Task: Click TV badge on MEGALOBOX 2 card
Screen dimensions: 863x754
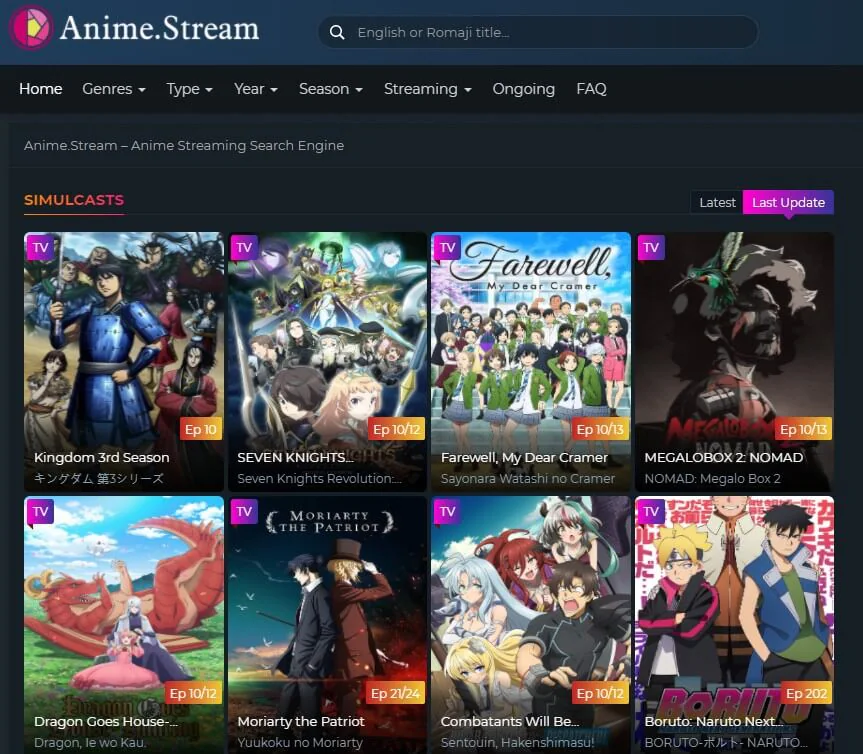Action: [x=651, y=247]
